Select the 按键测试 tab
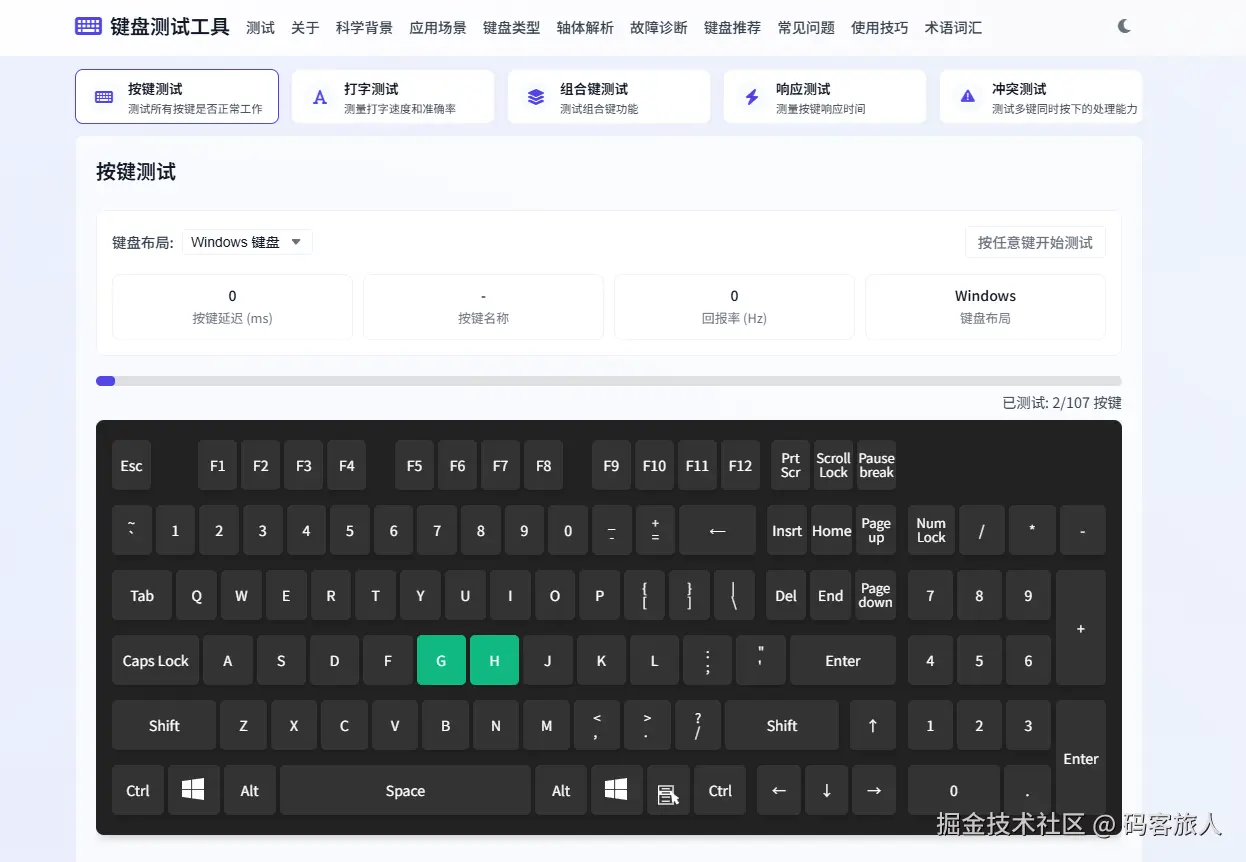 177,97
